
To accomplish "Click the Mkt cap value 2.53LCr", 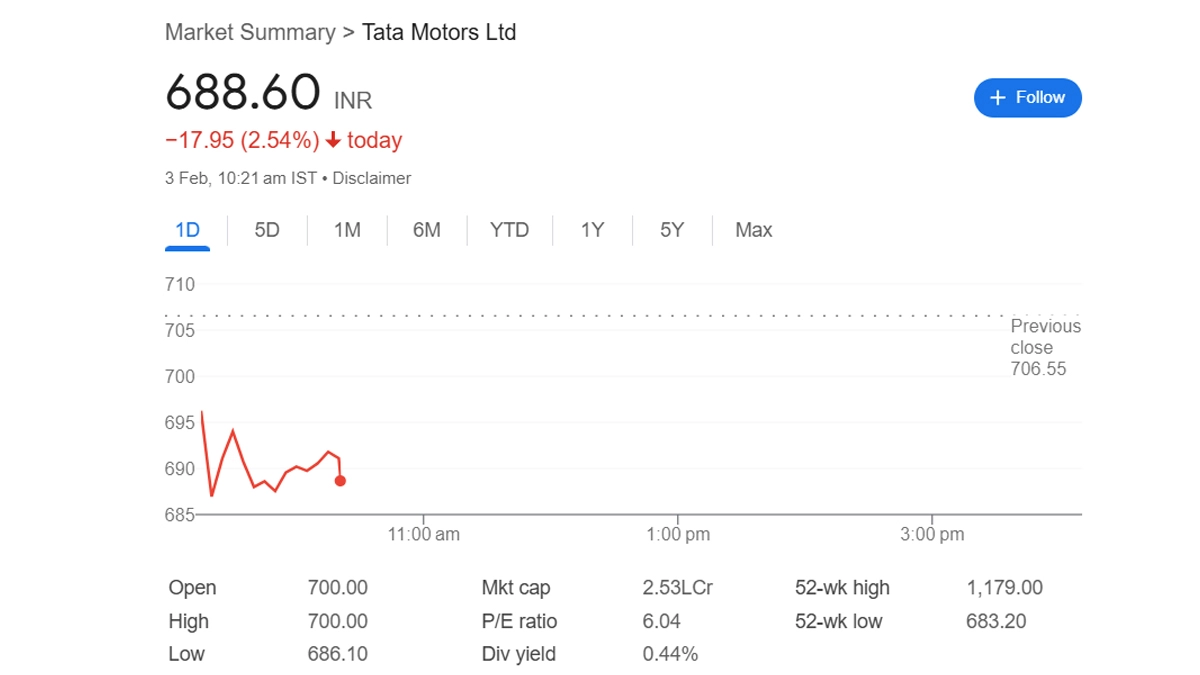I will coord(677,588).
